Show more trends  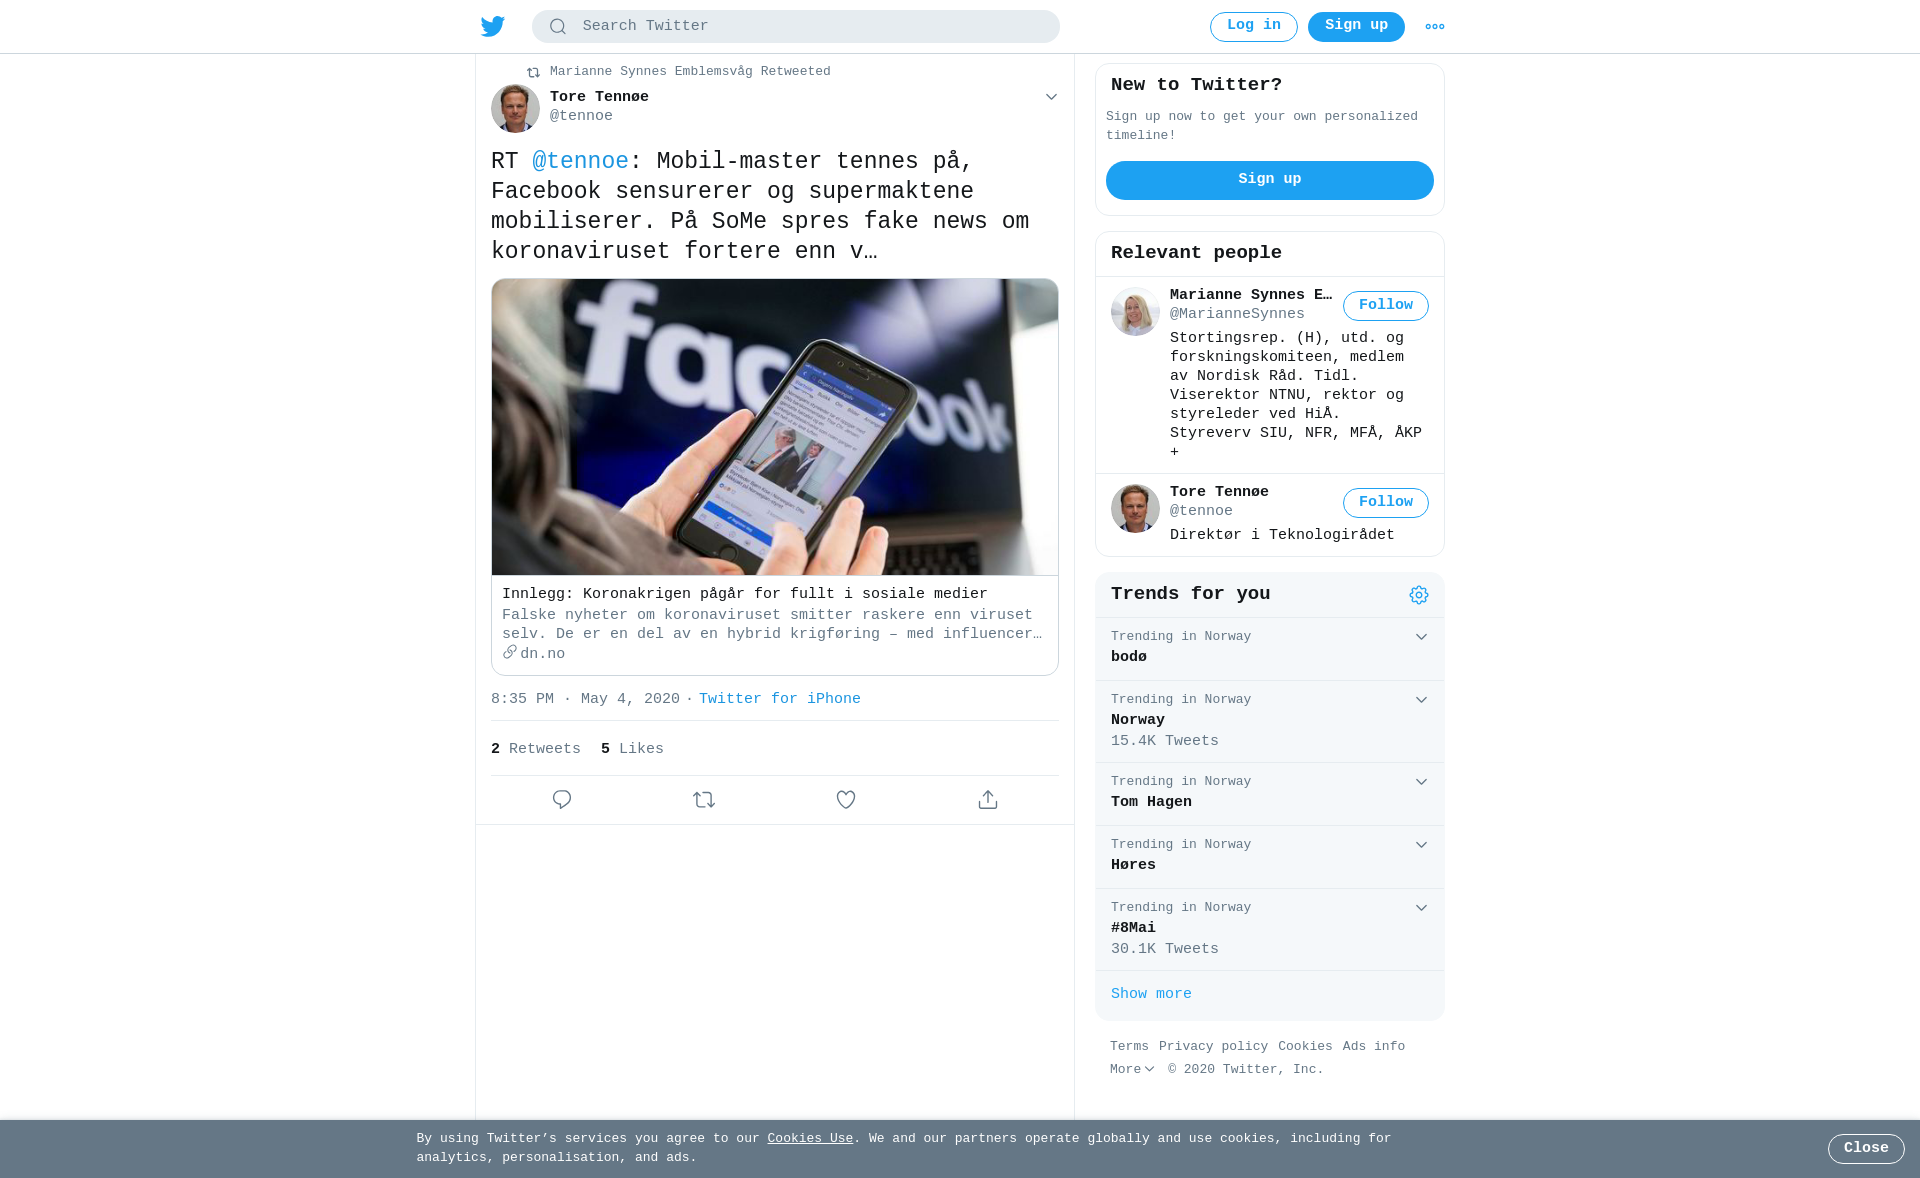[x=1151, y=995]
